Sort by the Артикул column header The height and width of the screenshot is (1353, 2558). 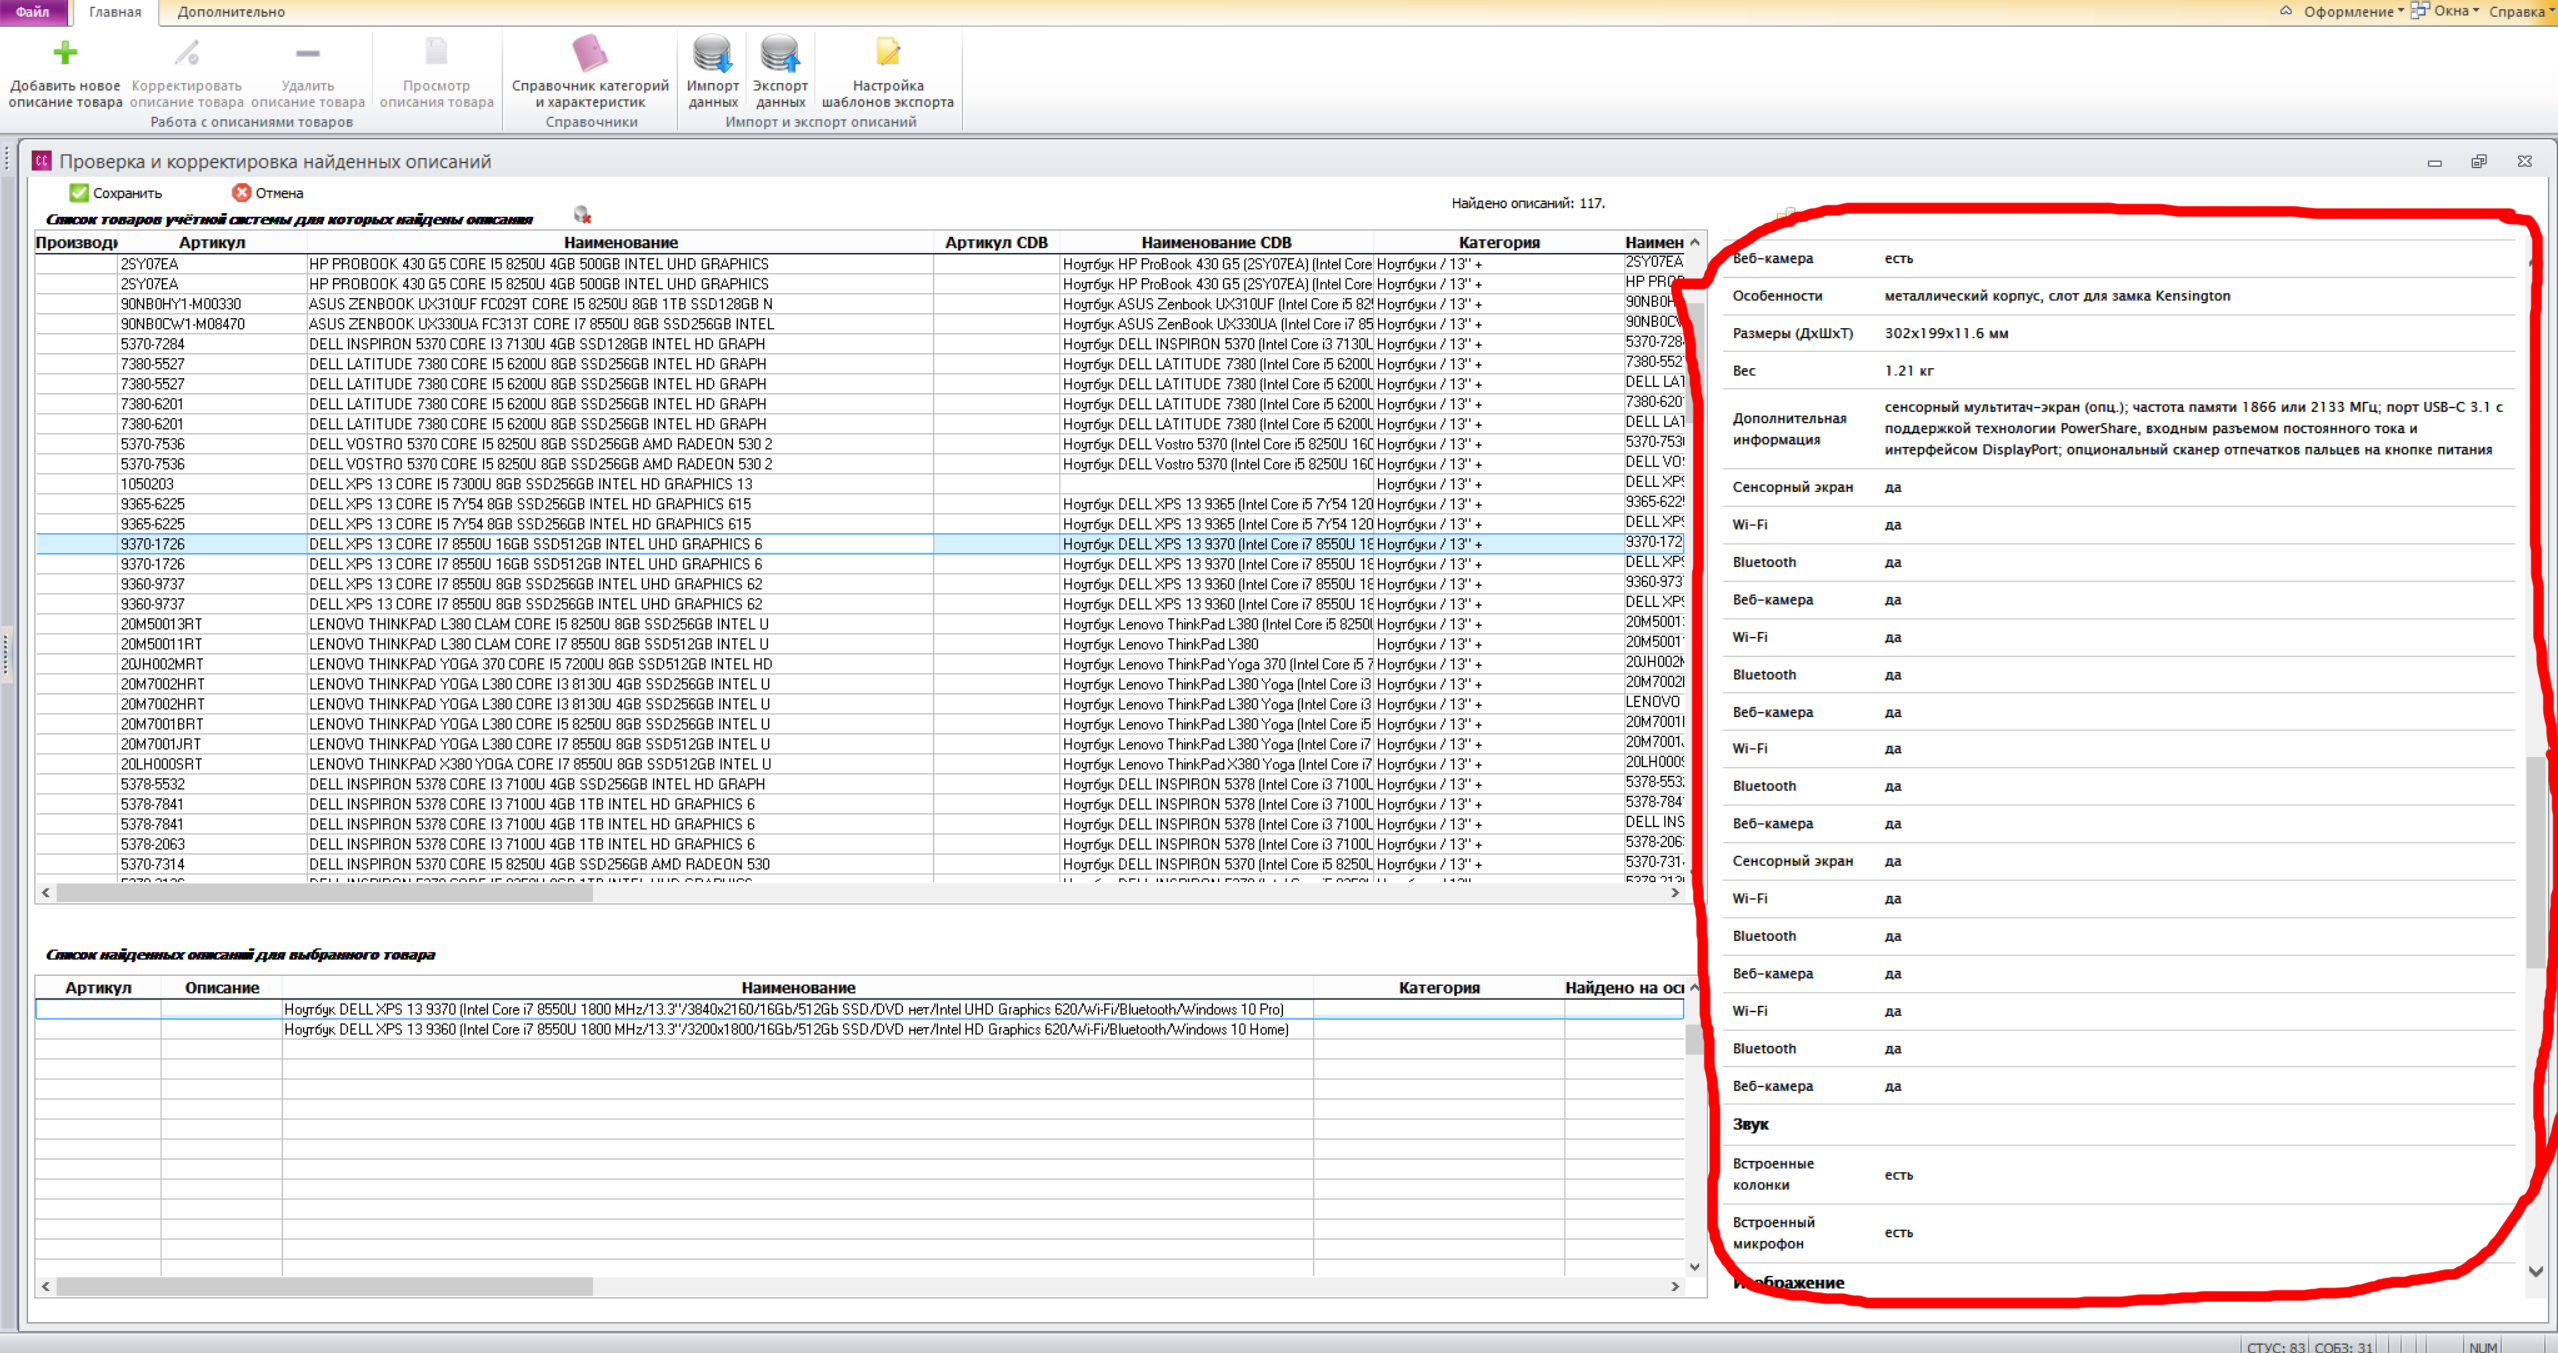(212, 242)
